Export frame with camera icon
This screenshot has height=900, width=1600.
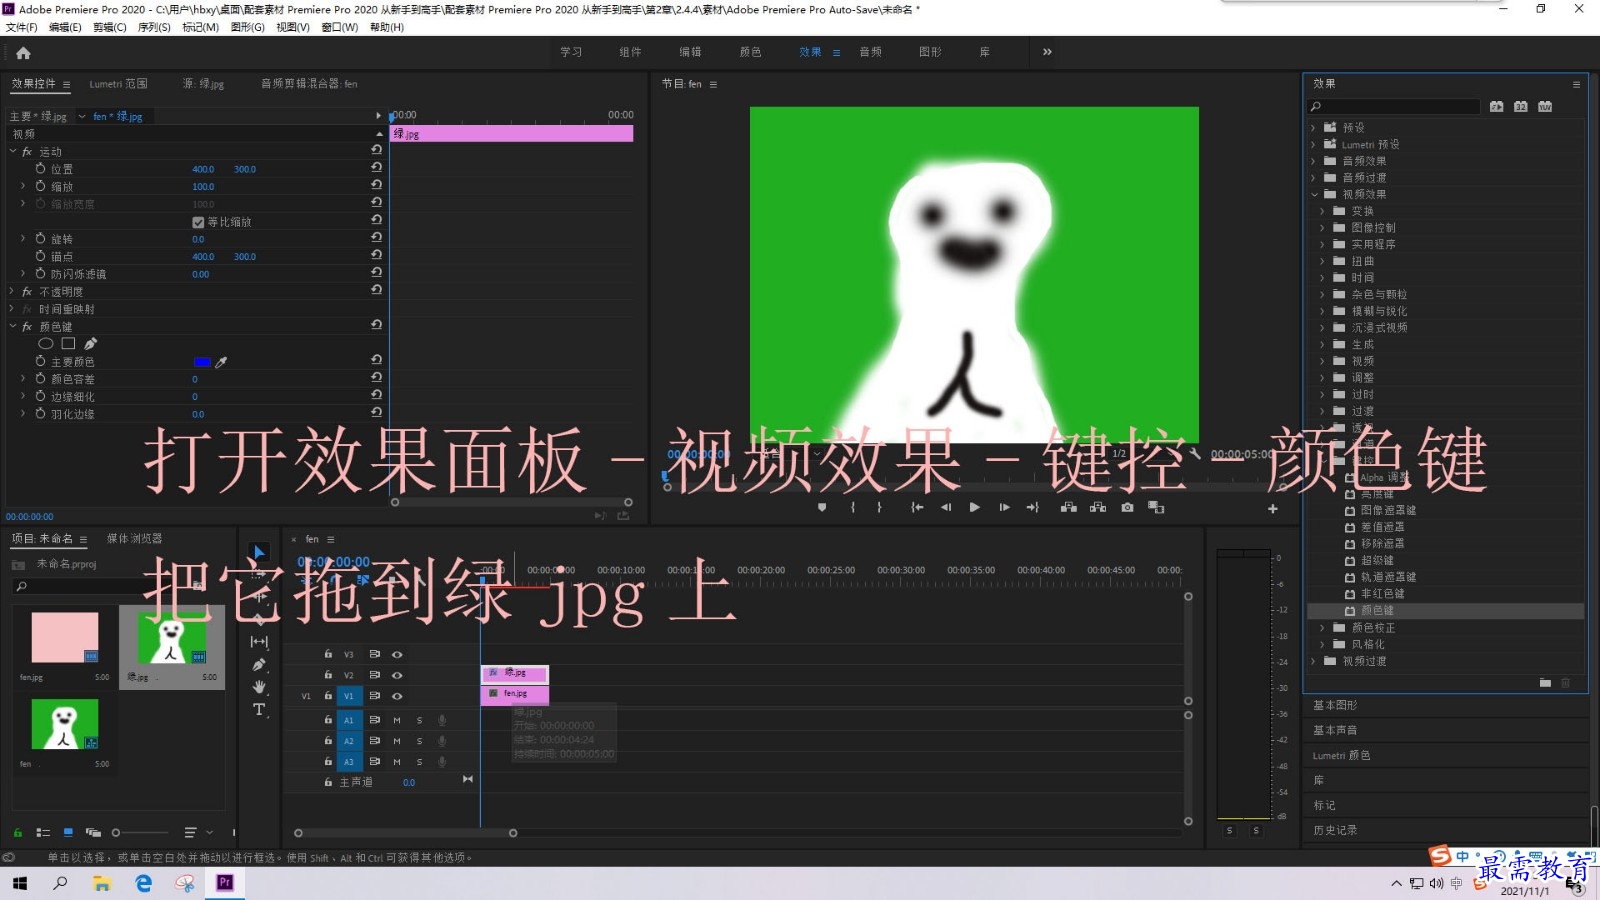(1127, 507)
